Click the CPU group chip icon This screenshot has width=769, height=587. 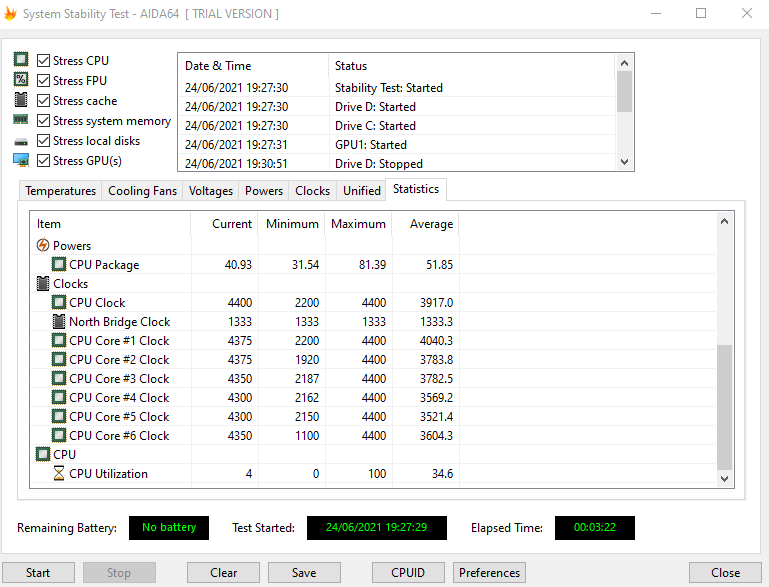point(43,454)
